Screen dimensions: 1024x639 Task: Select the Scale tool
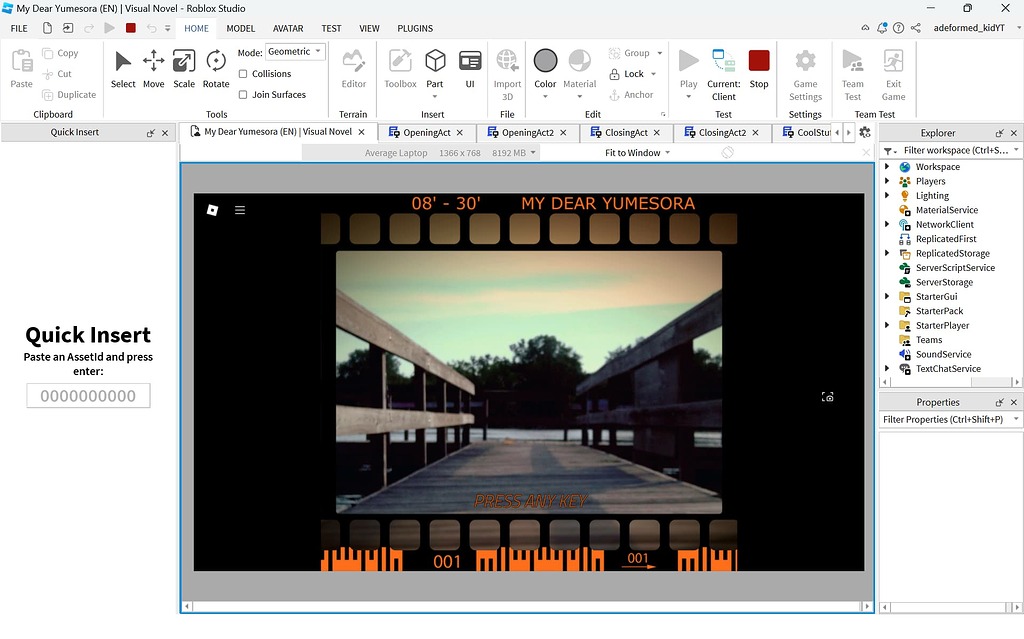pos(184,70)
